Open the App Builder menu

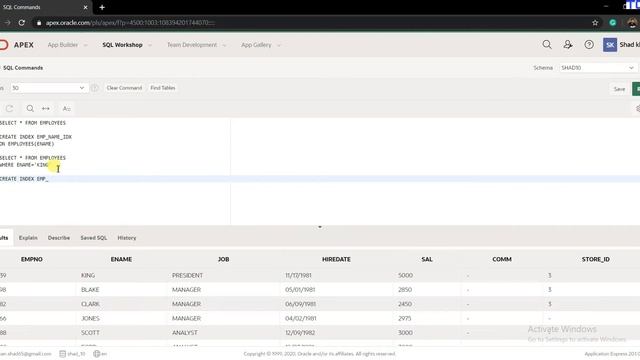coord(62,45)
